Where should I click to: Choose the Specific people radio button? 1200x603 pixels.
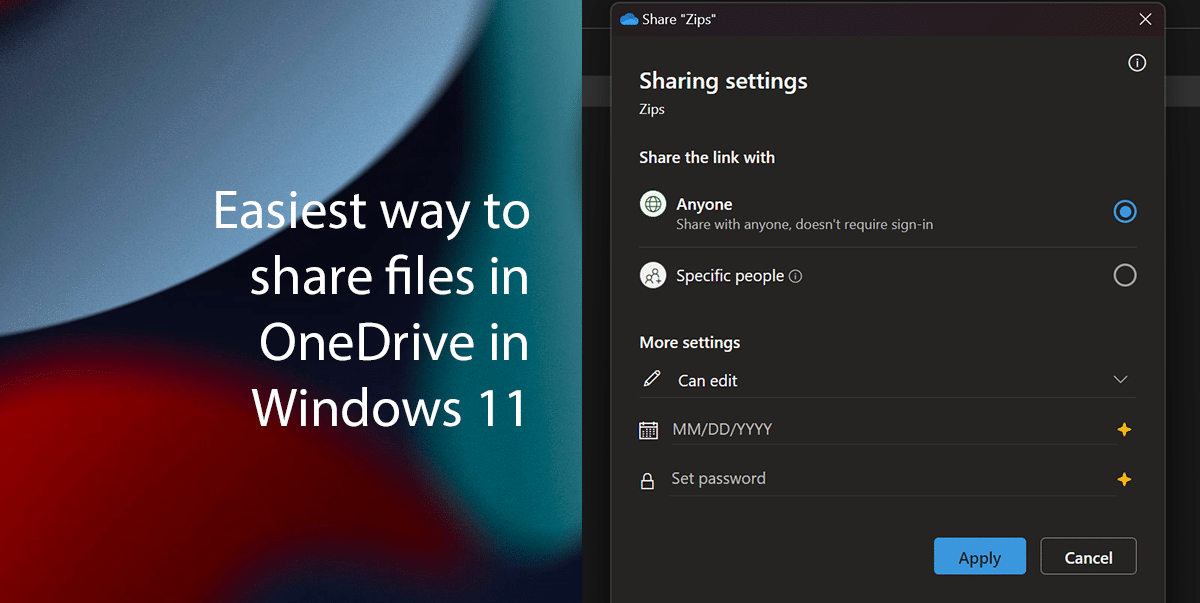point(1125,275)
